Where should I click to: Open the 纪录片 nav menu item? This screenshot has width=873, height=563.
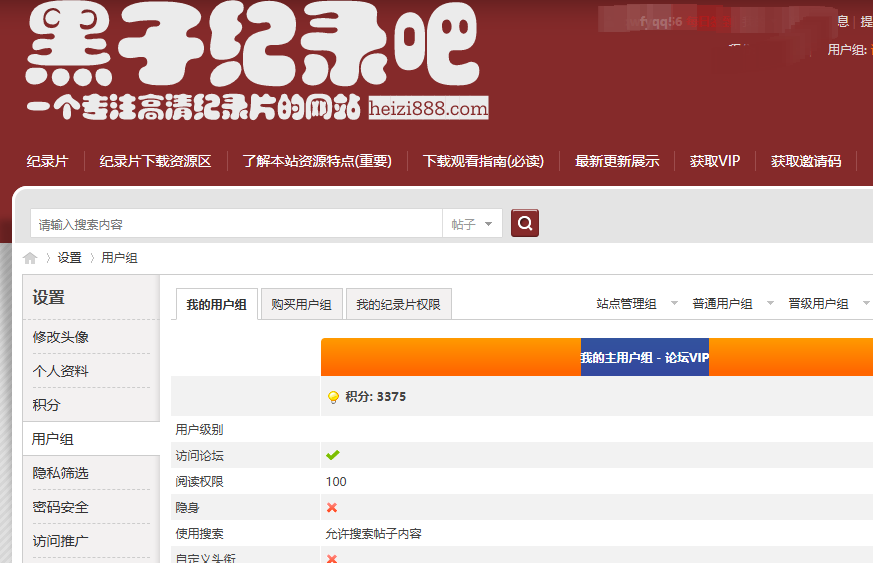(x=47, y=161)
